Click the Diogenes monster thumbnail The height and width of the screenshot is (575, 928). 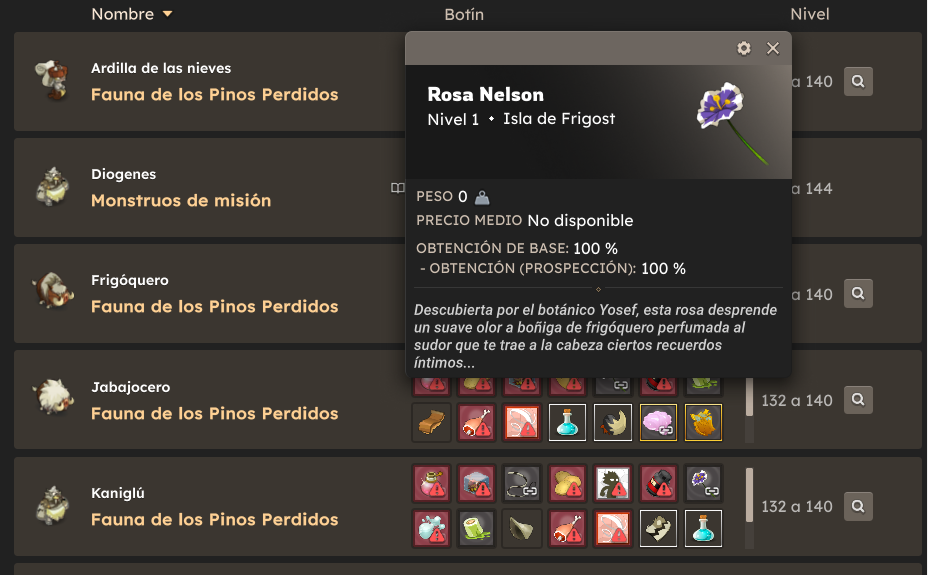[53, 187]
